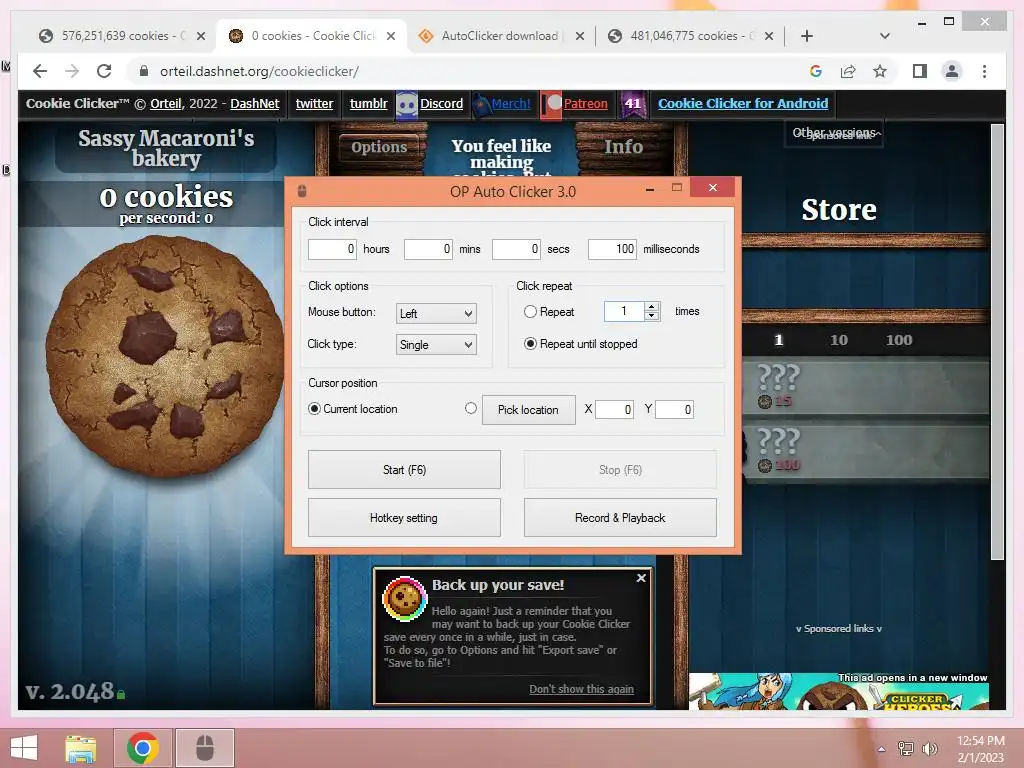
Task: Click the Start (F6) button
Action: (404, 470)
